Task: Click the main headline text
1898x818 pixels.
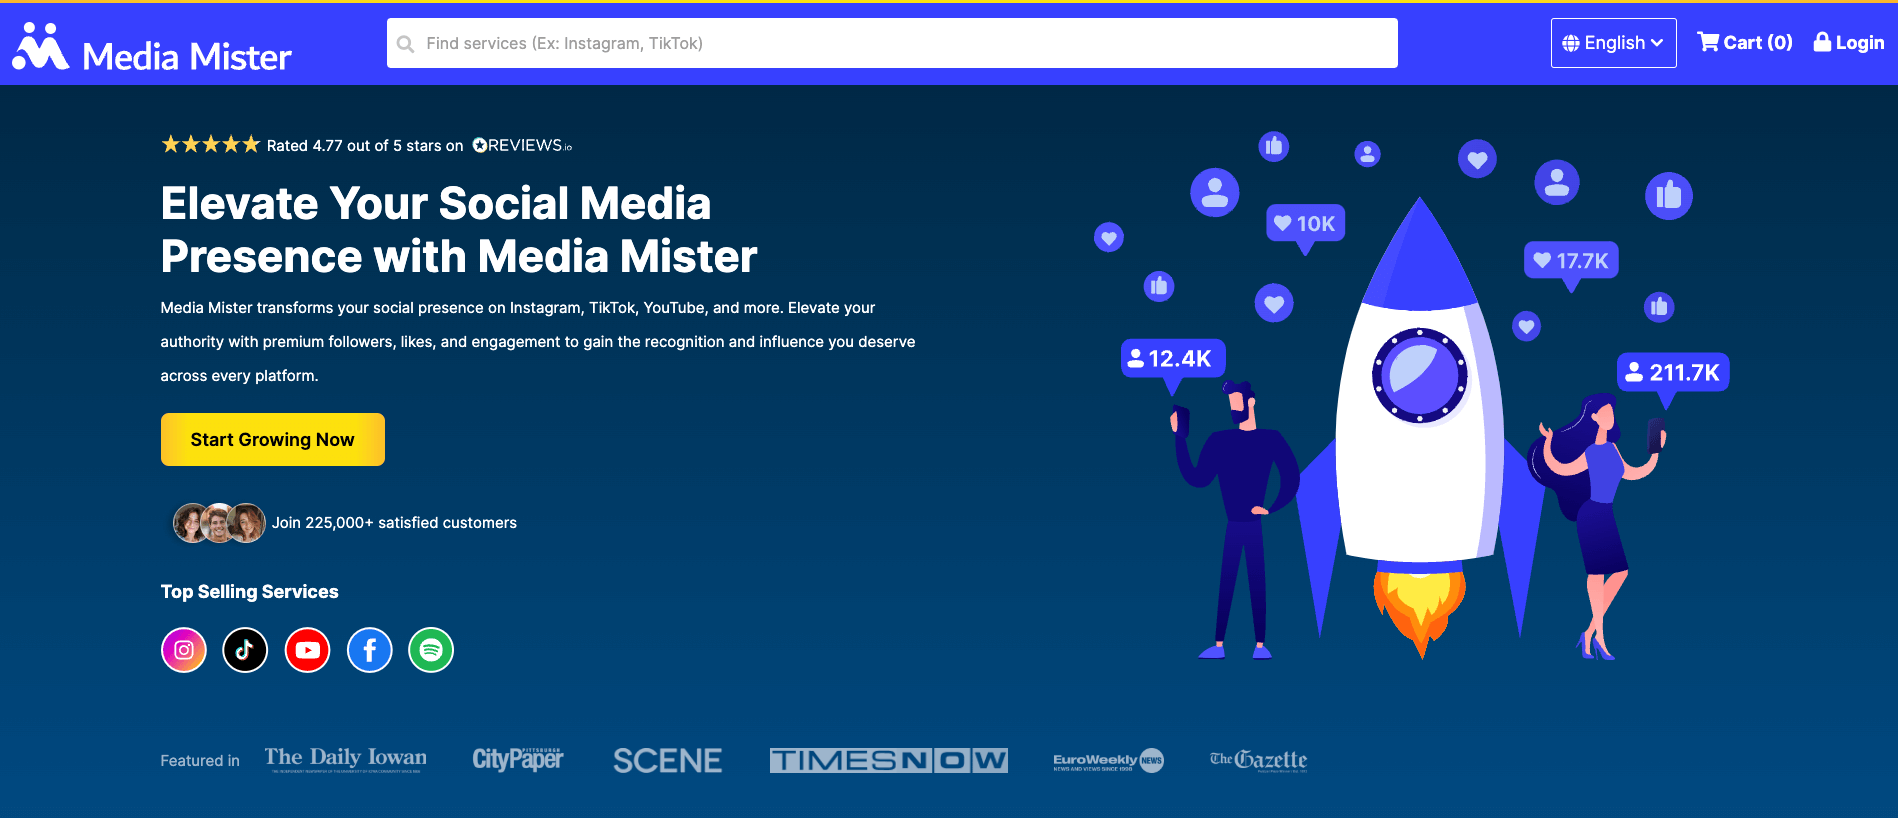Action: tap(459, 230)
